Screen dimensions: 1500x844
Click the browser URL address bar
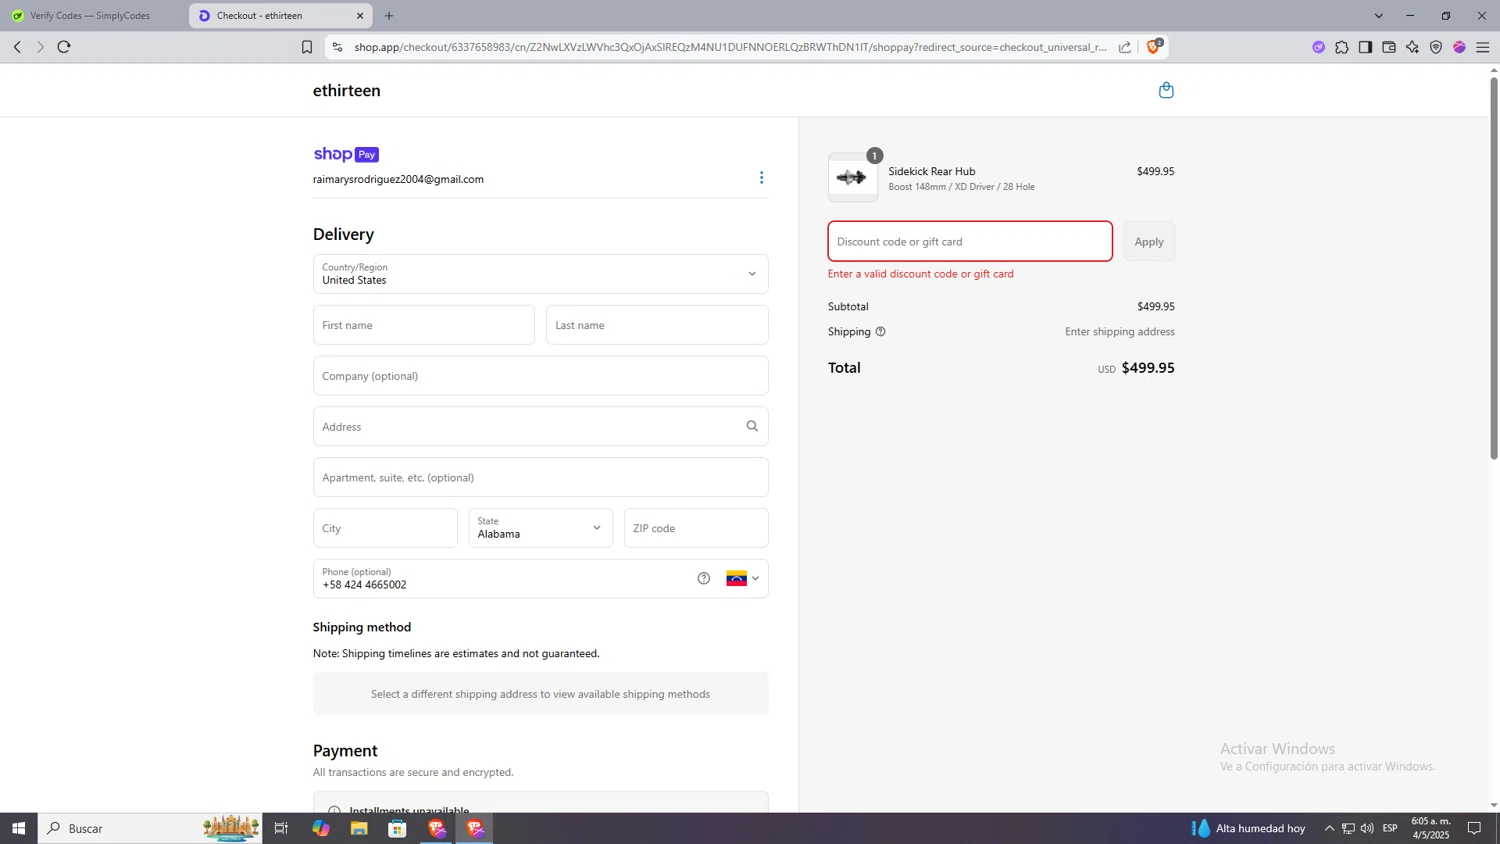pyautogui.click(x=730, y=47)
